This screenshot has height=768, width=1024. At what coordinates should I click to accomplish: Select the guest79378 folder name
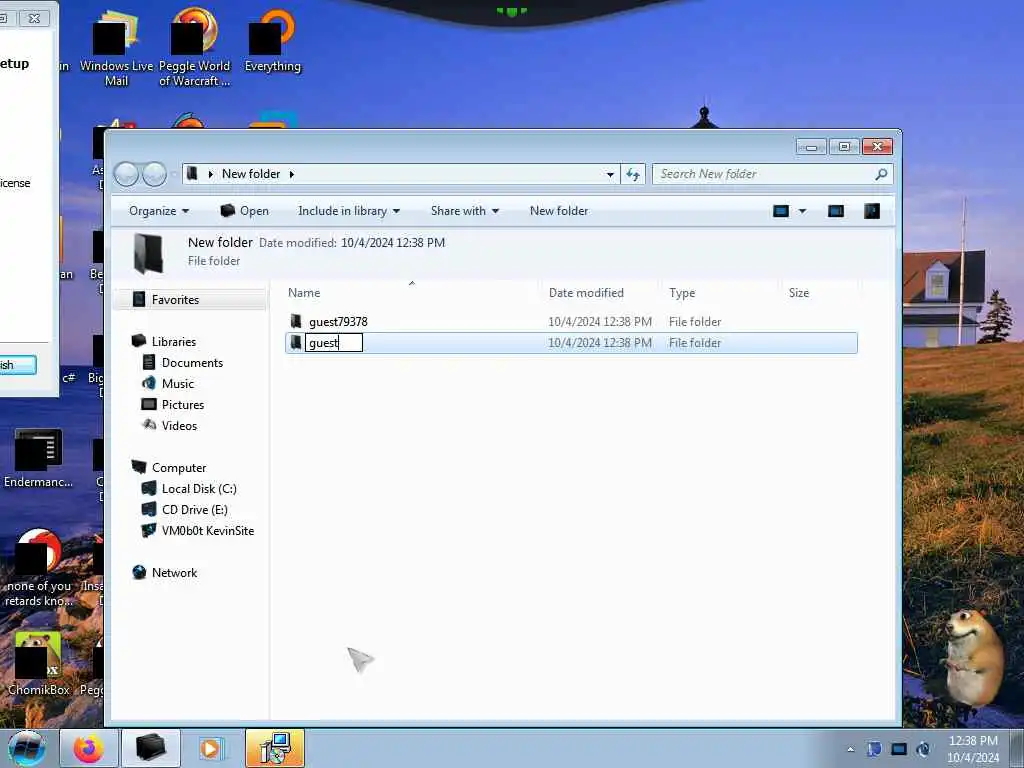tap(338, 321)
